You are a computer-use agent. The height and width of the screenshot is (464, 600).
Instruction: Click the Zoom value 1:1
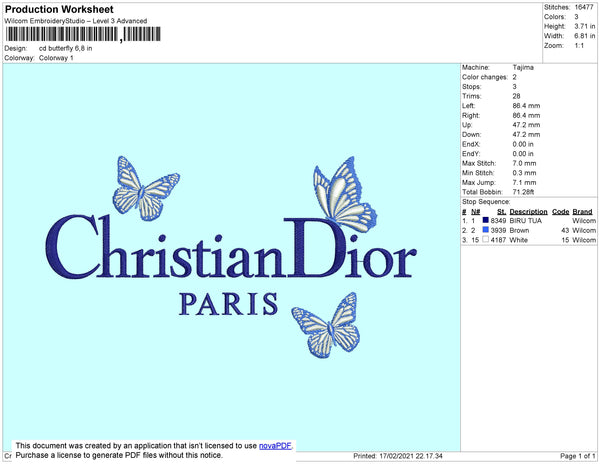pyautogui.click(x=579, y=46)
